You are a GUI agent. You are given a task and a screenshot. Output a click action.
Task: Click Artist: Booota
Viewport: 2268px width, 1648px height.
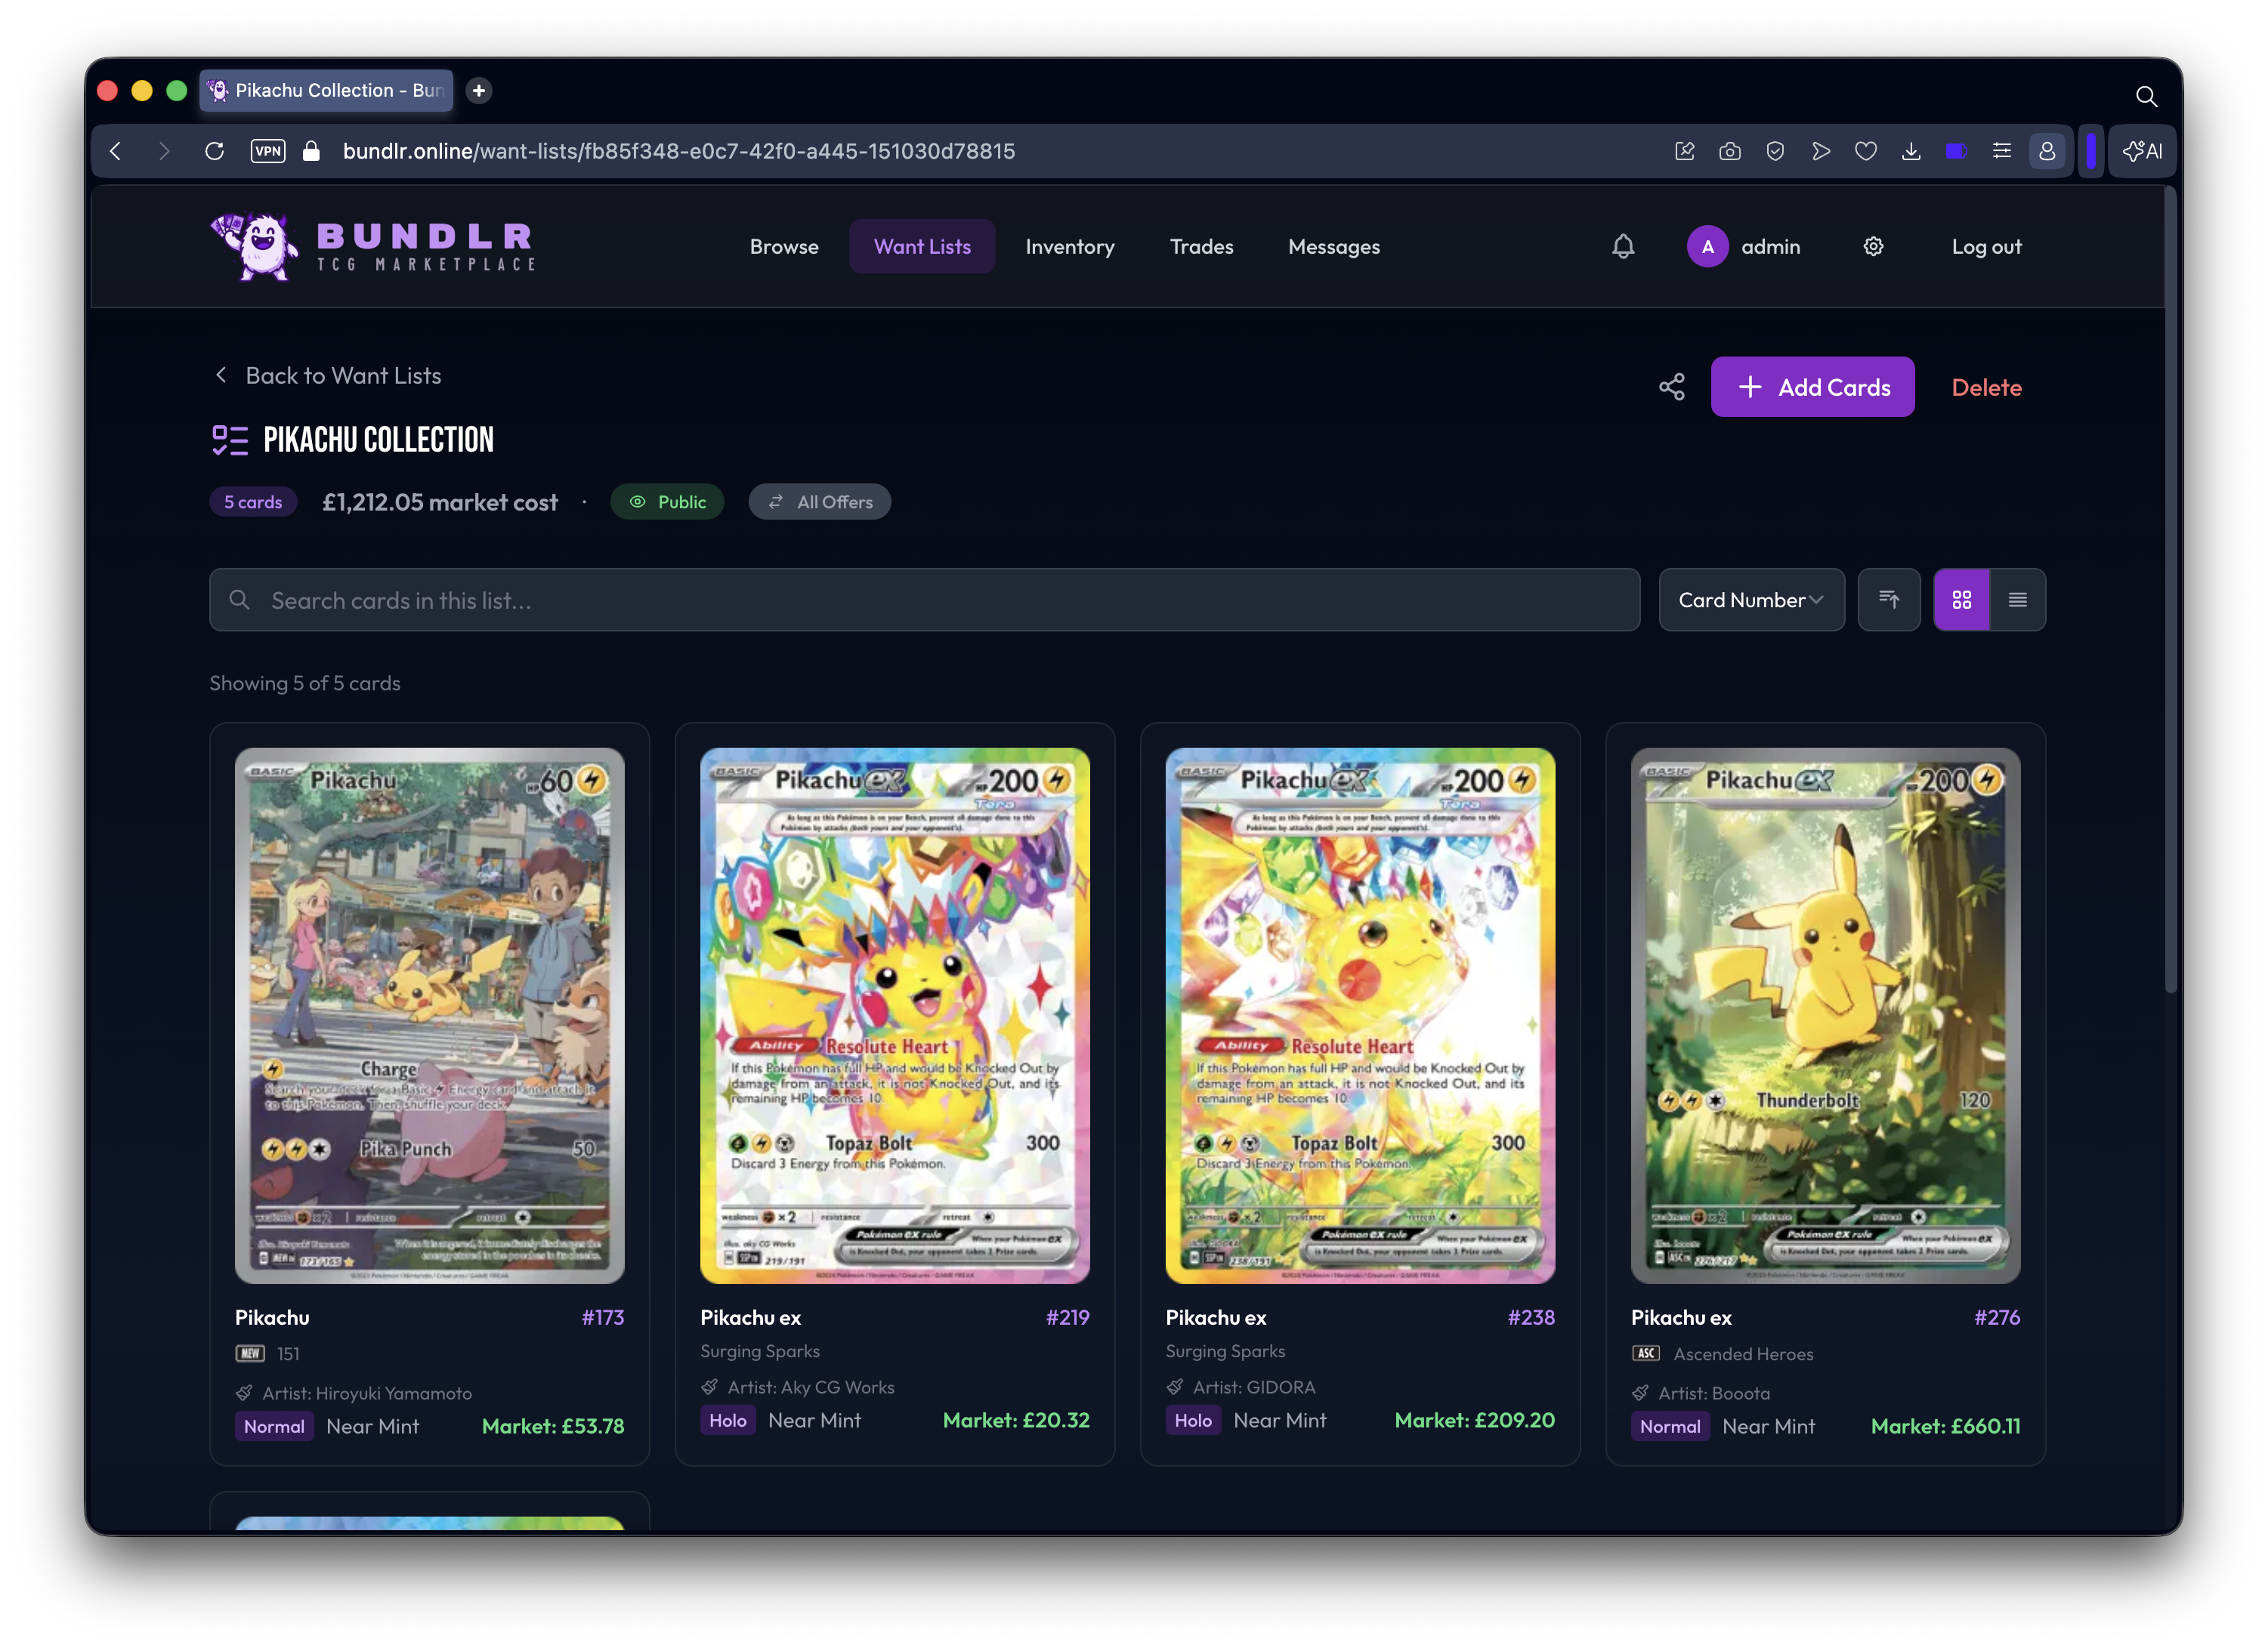(x=1713, y=1393)
